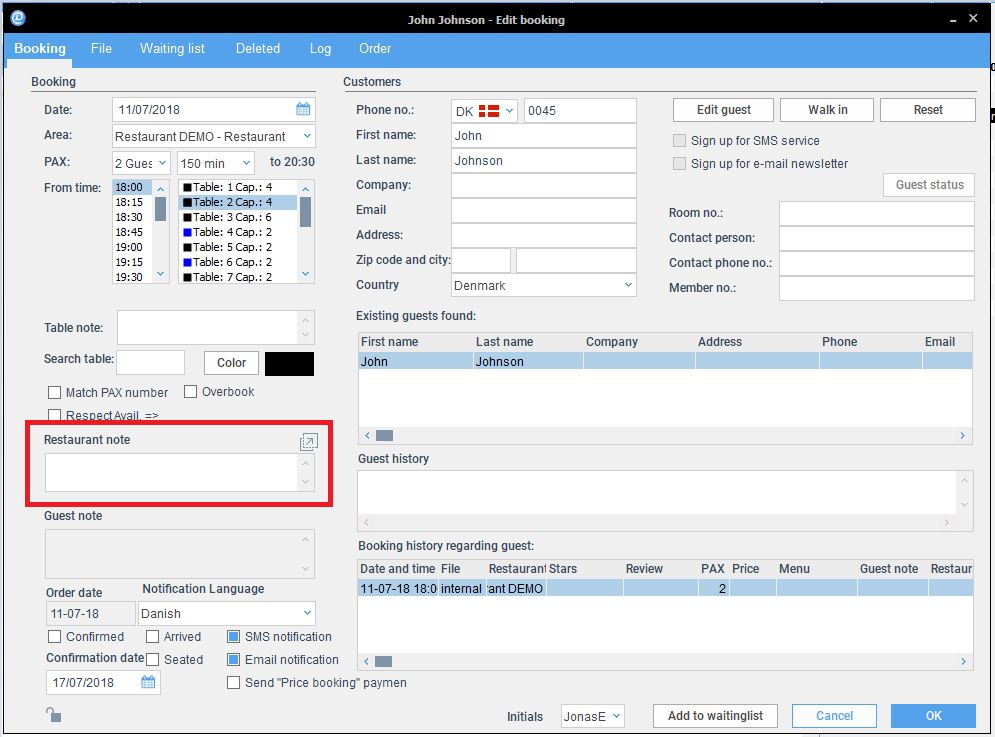The width and height of the screenshot is (995, 737).
Task: Click the Walk in button
Action: pos(827,110)
